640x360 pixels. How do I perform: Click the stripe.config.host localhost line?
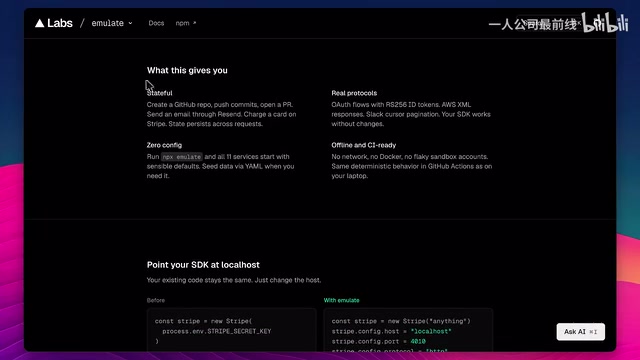[x=391, y=331]
